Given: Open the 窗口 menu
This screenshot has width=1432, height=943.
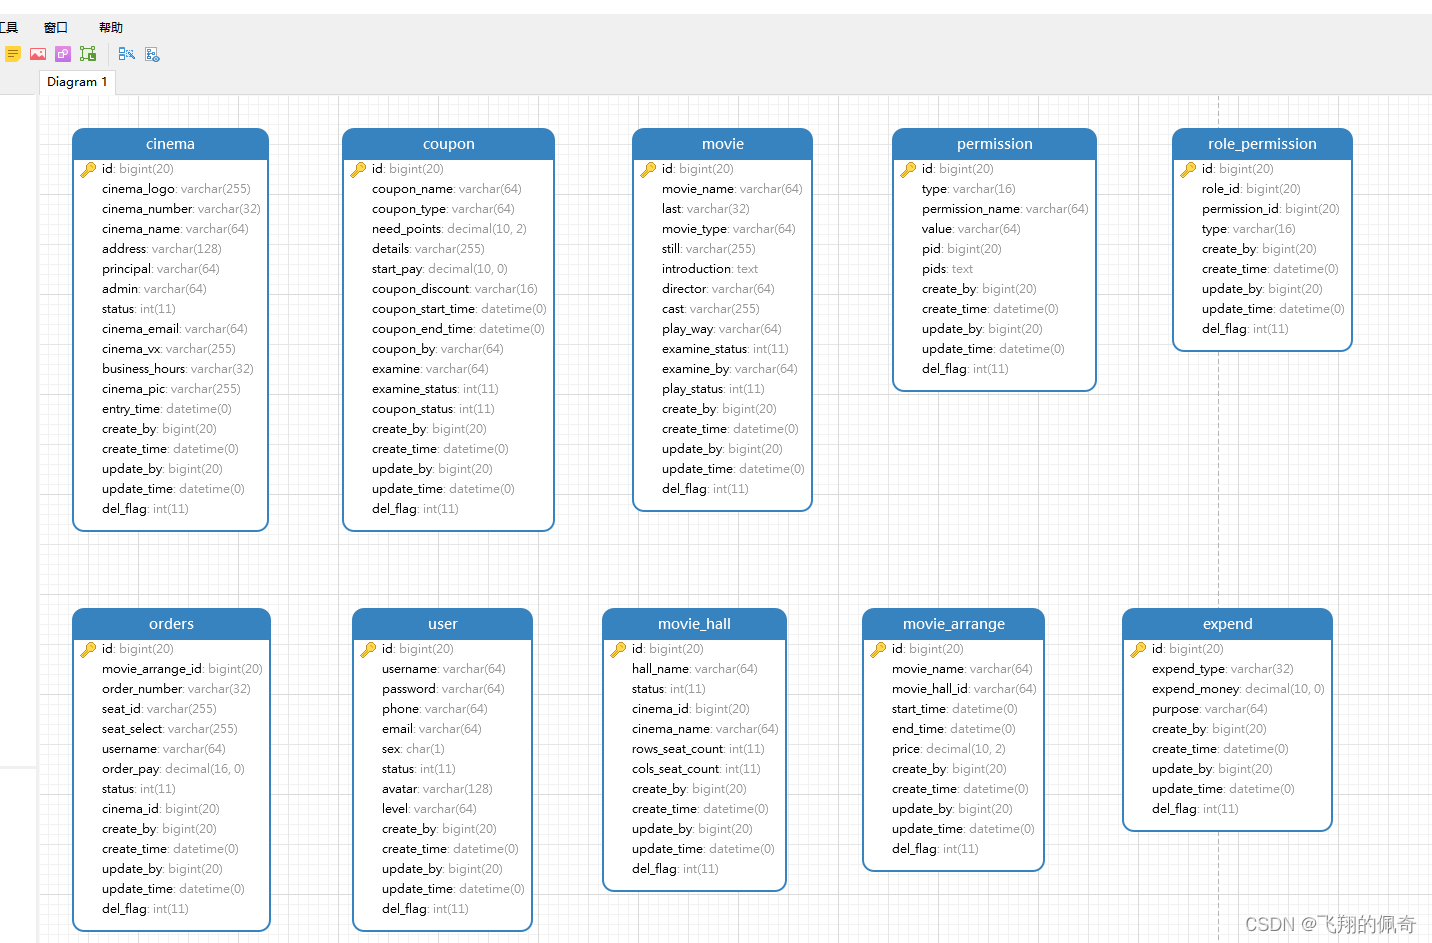Looking at the screenshot, I should (x=56, y=27).
